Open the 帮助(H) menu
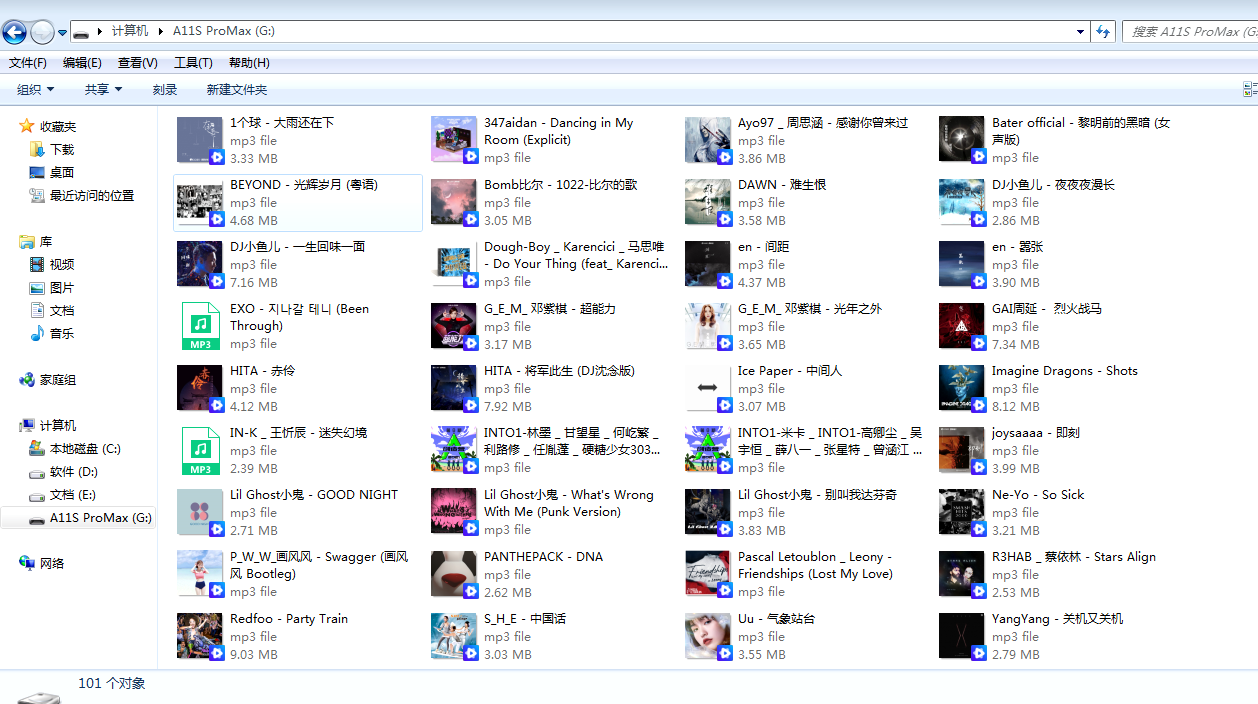The height and width of the screenshot is (704, 1258). (x=249, y=63)
